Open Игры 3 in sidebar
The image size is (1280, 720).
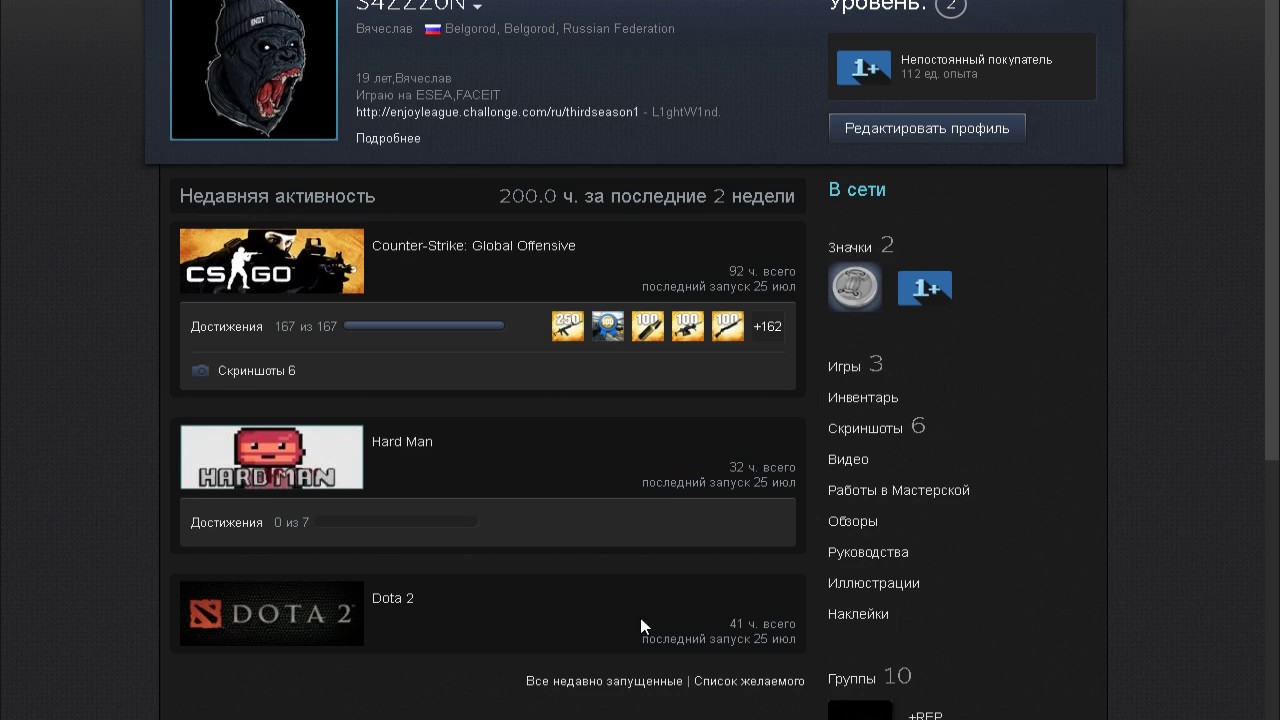(856, 365)
